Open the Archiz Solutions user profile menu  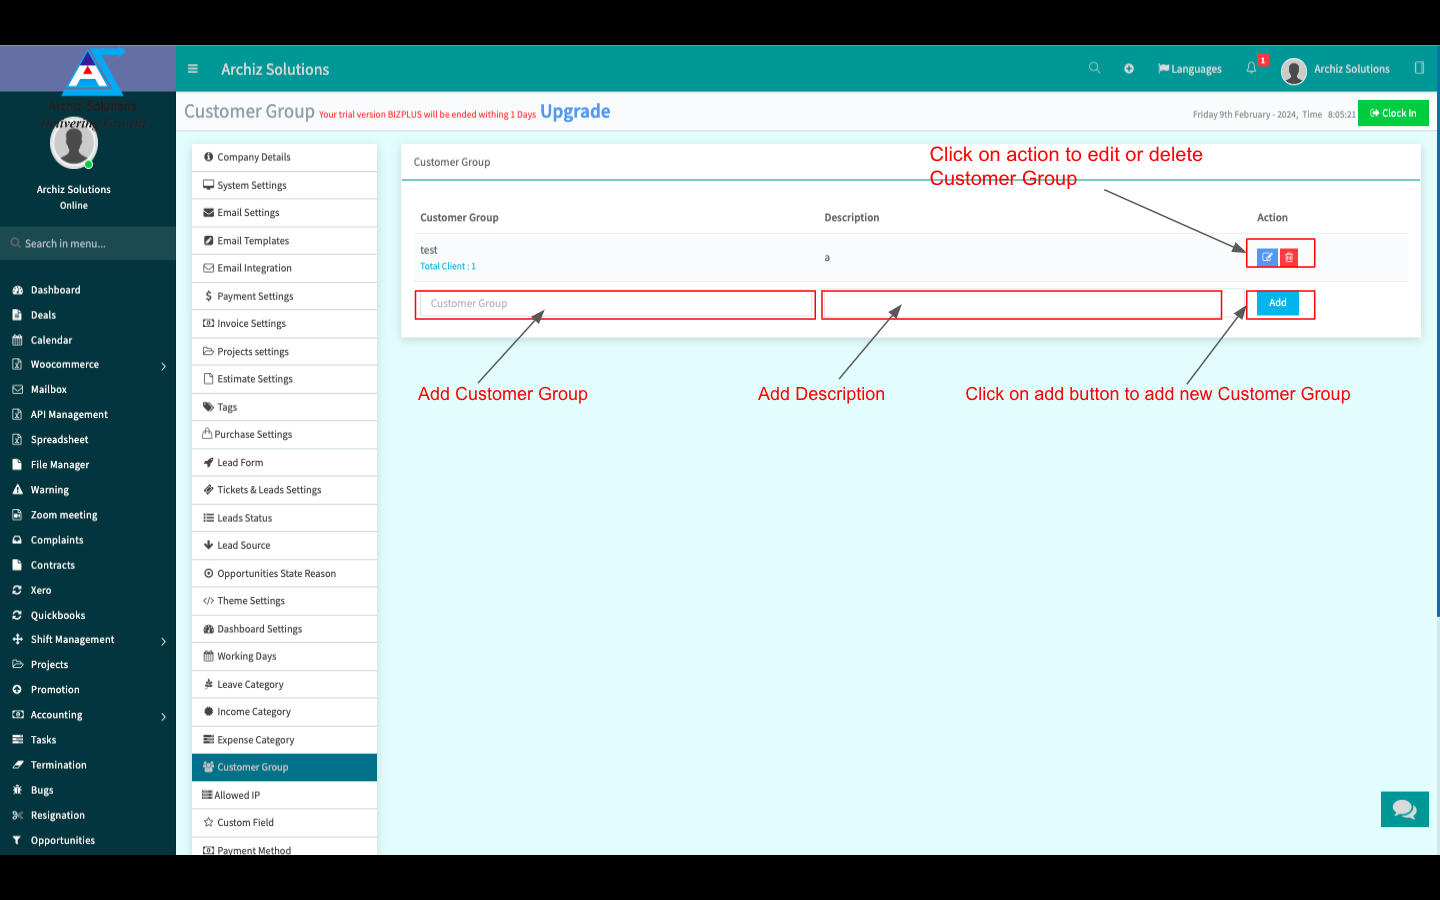pyautogui.click(x=1337, y=69)
